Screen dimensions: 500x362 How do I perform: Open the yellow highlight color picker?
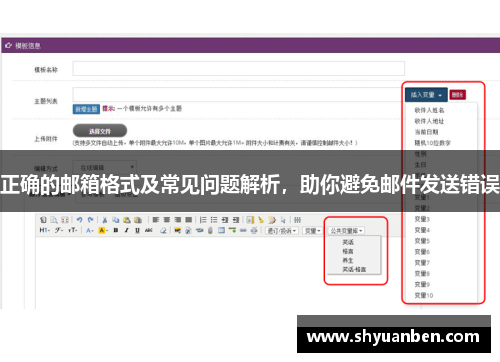pos(103,230)
